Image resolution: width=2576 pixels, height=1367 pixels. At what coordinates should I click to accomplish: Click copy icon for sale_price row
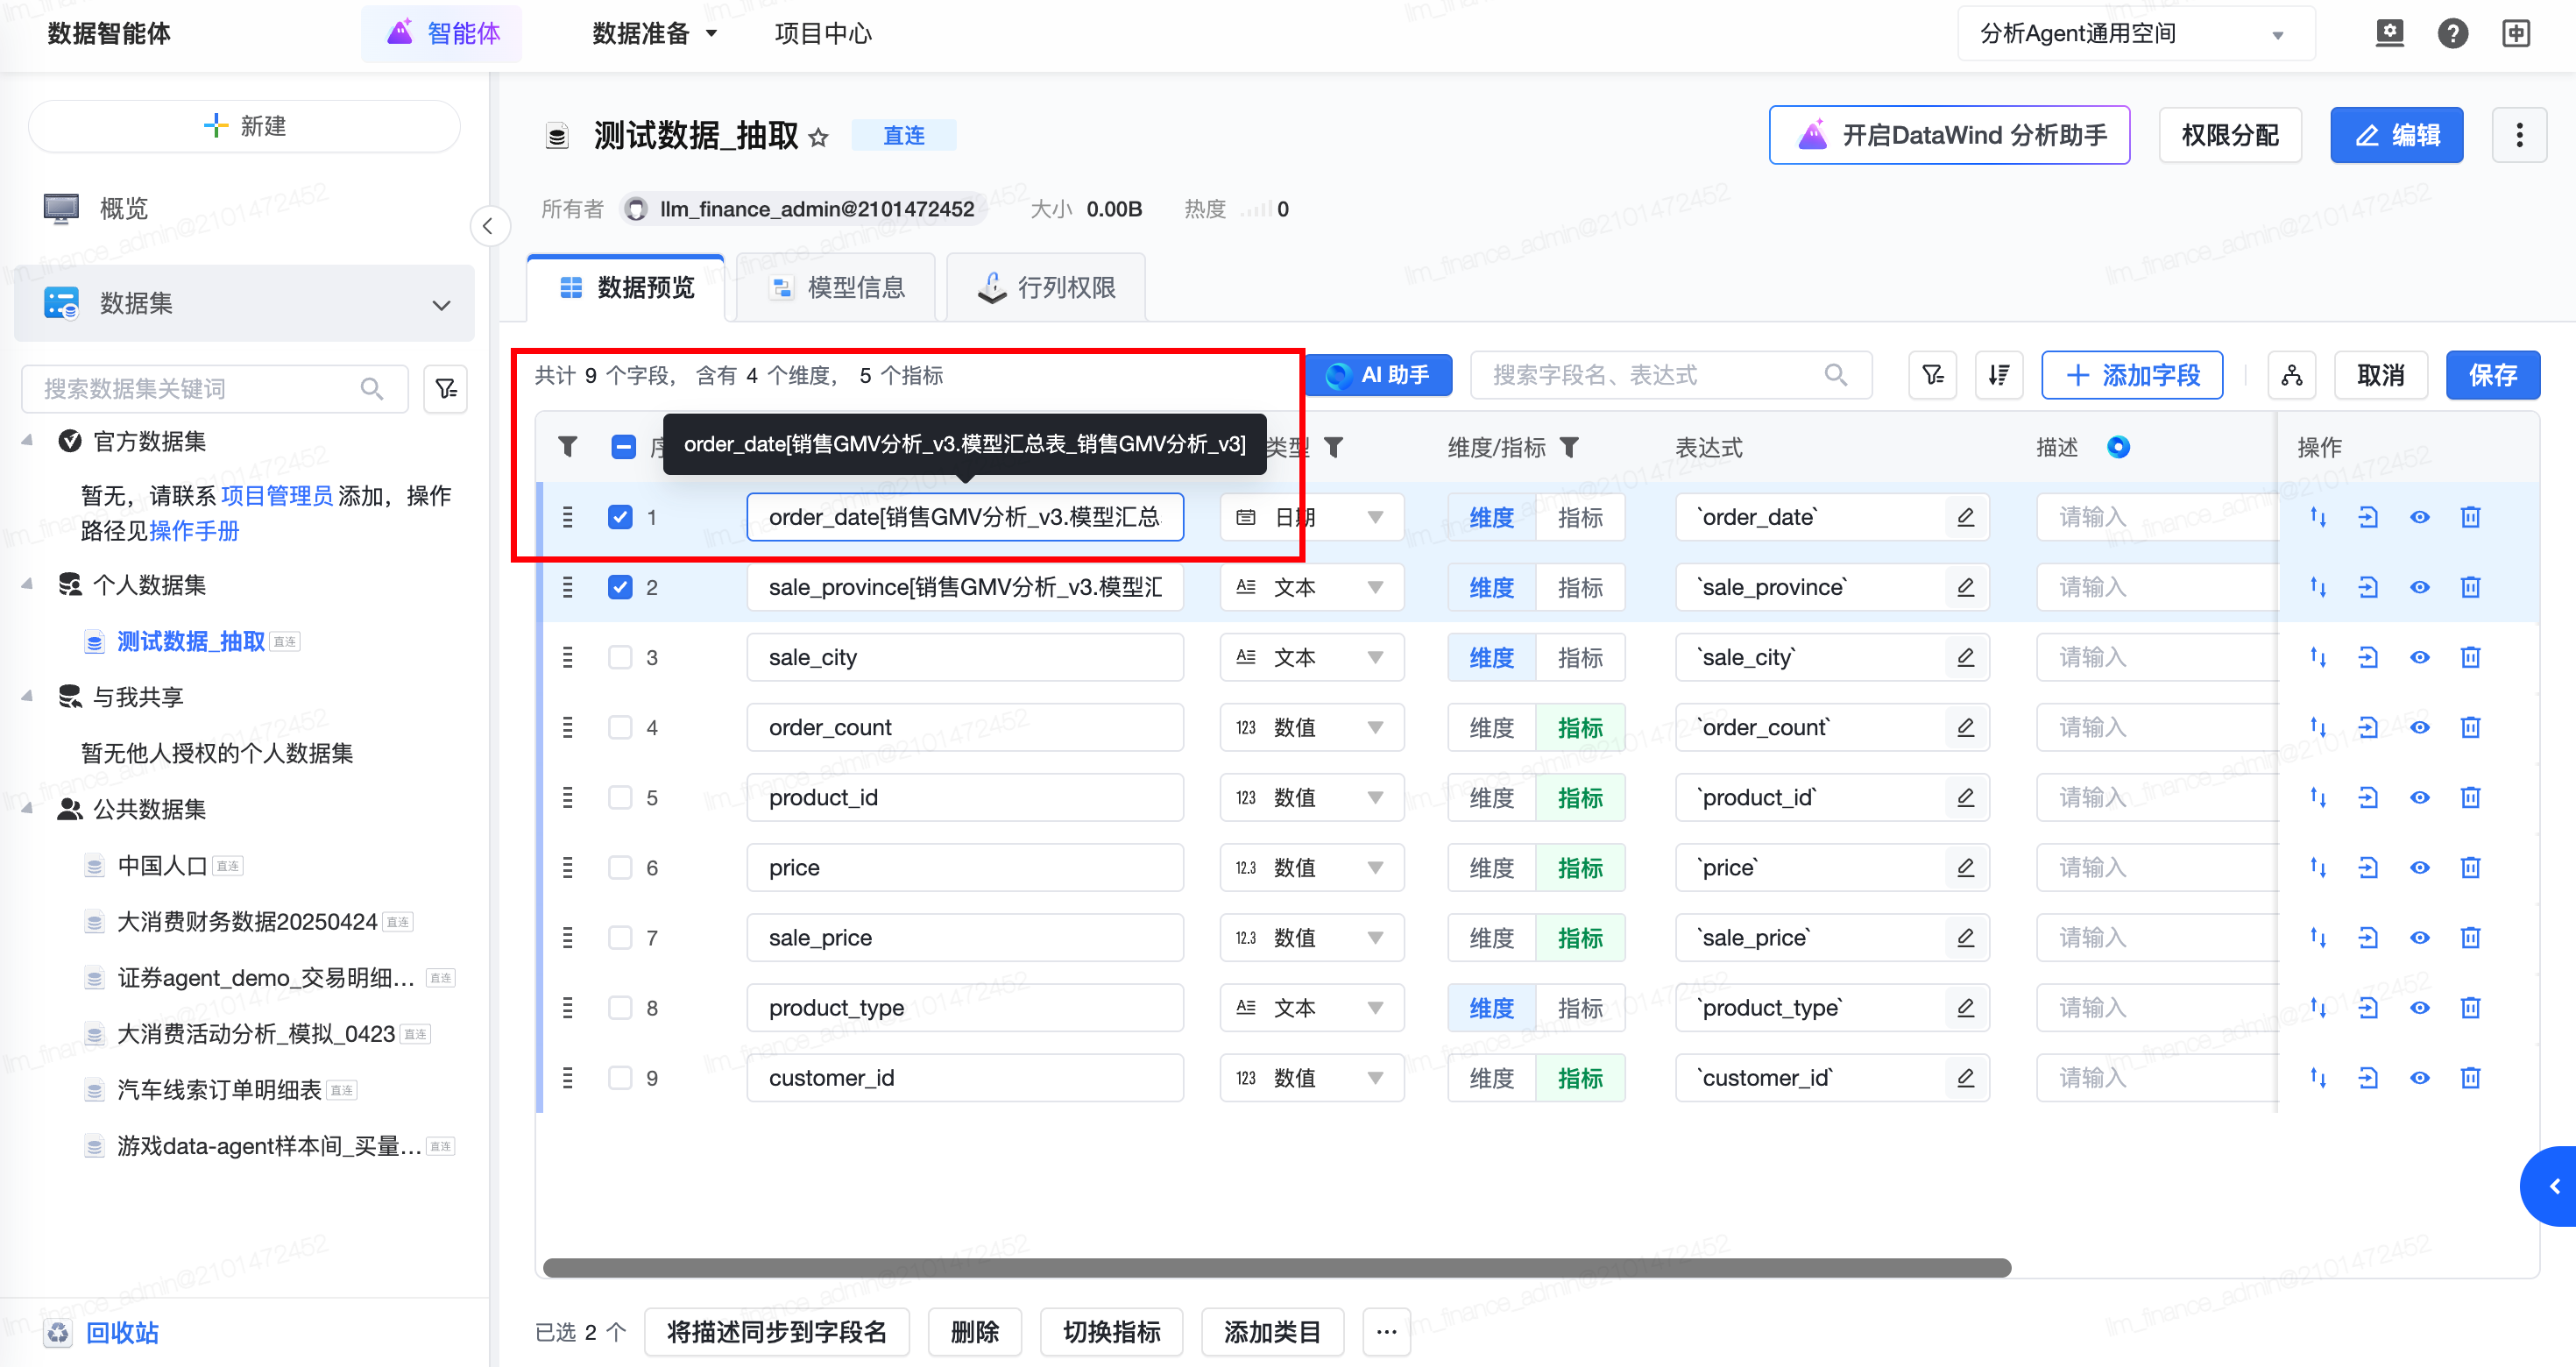2368,937
